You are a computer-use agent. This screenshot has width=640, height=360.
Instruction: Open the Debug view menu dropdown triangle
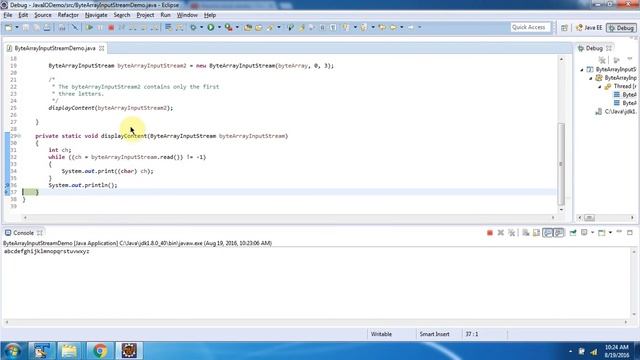tap(630, 60)
